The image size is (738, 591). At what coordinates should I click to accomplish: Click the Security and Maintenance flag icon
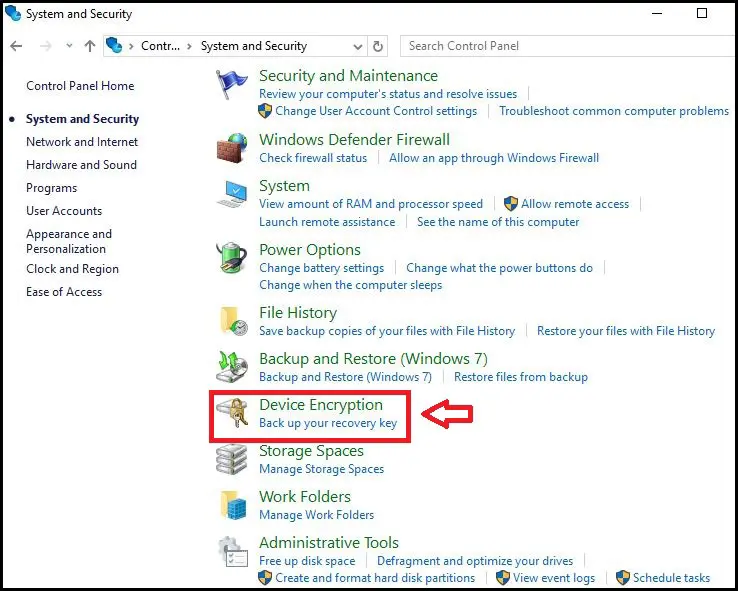click(232, 83)
